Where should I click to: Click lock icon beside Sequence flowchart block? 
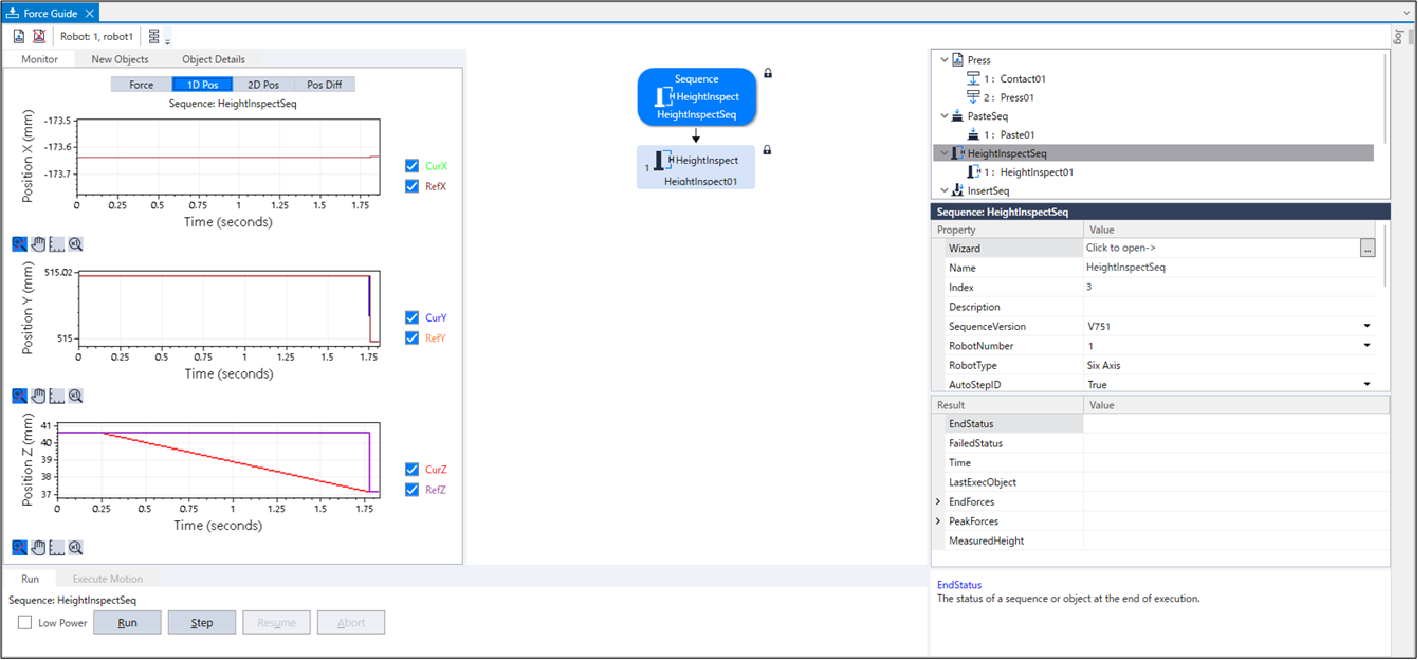pyautogui.click(x=768, y=73)
